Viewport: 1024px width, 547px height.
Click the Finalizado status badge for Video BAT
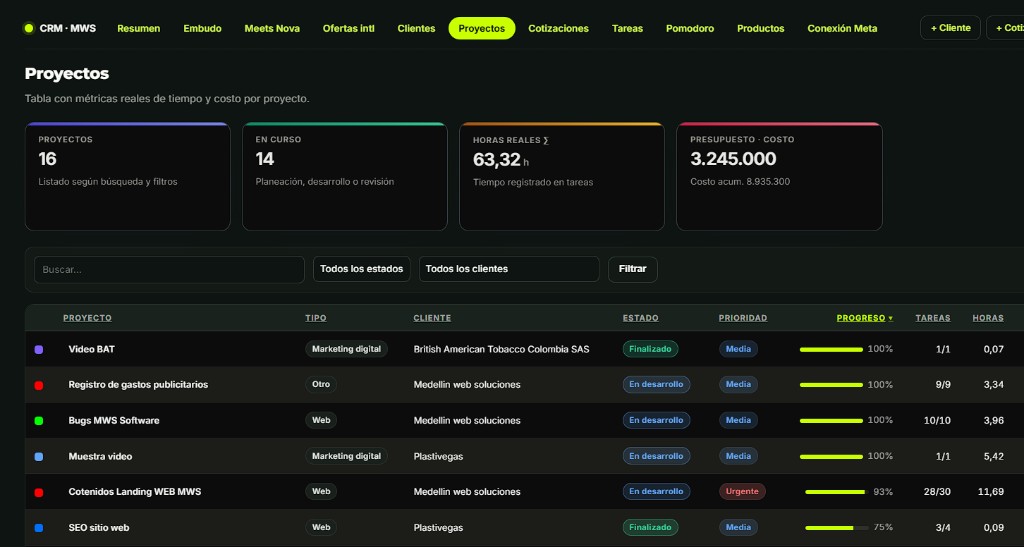pyautogui.click(x=650, y=349)
